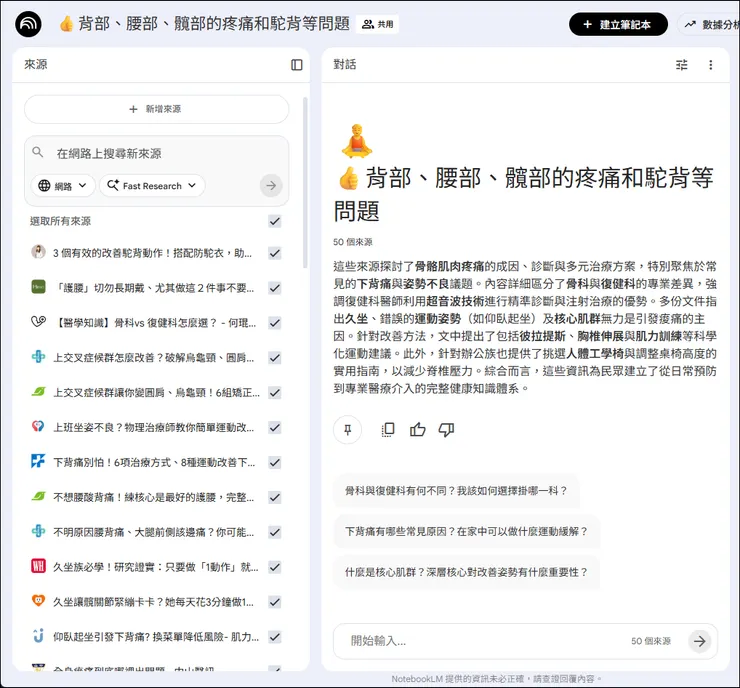Click the 護腰 source green icon
The width and height of the screenshot is (740, 688).
pos(38,287)
